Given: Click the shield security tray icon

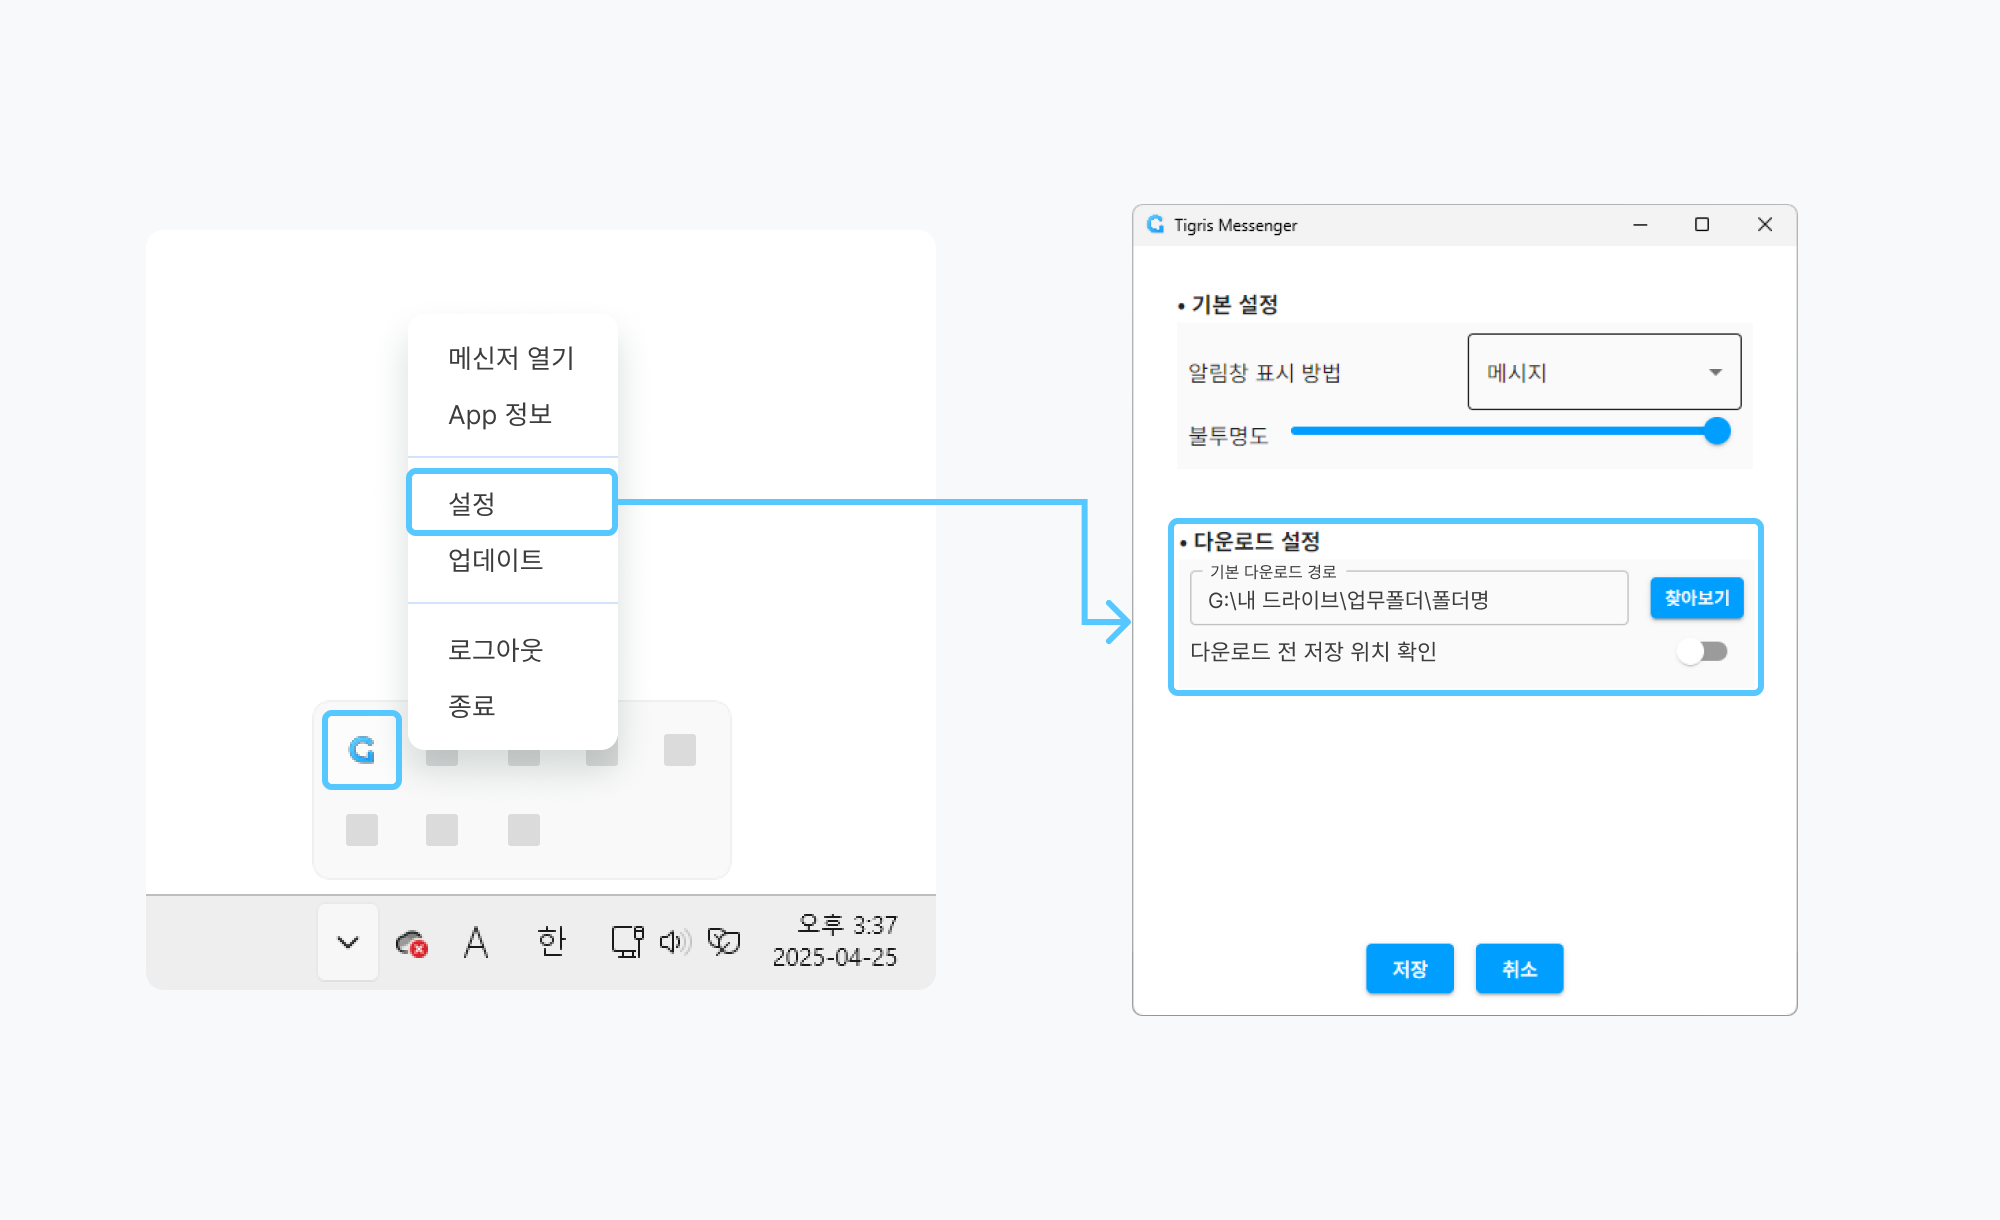Looking at the screenshot, I should click(723, 941).
